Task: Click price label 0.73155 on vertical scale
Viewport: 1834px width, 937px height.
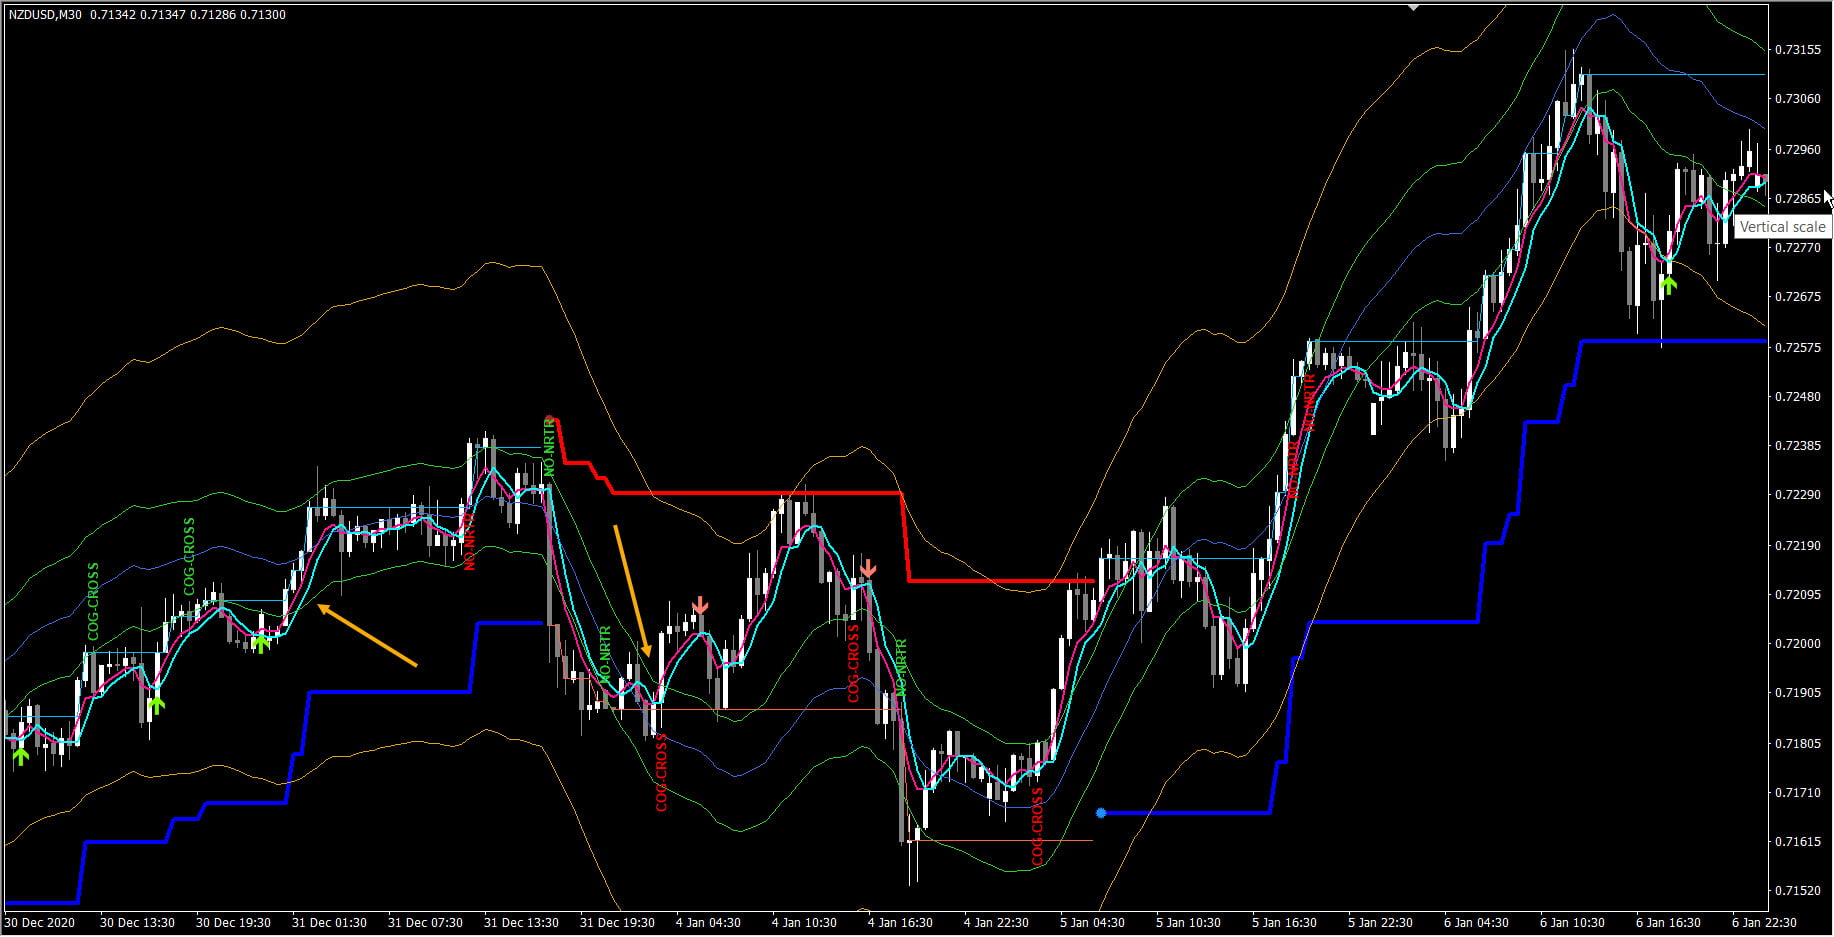Action: click(1798, 50)
